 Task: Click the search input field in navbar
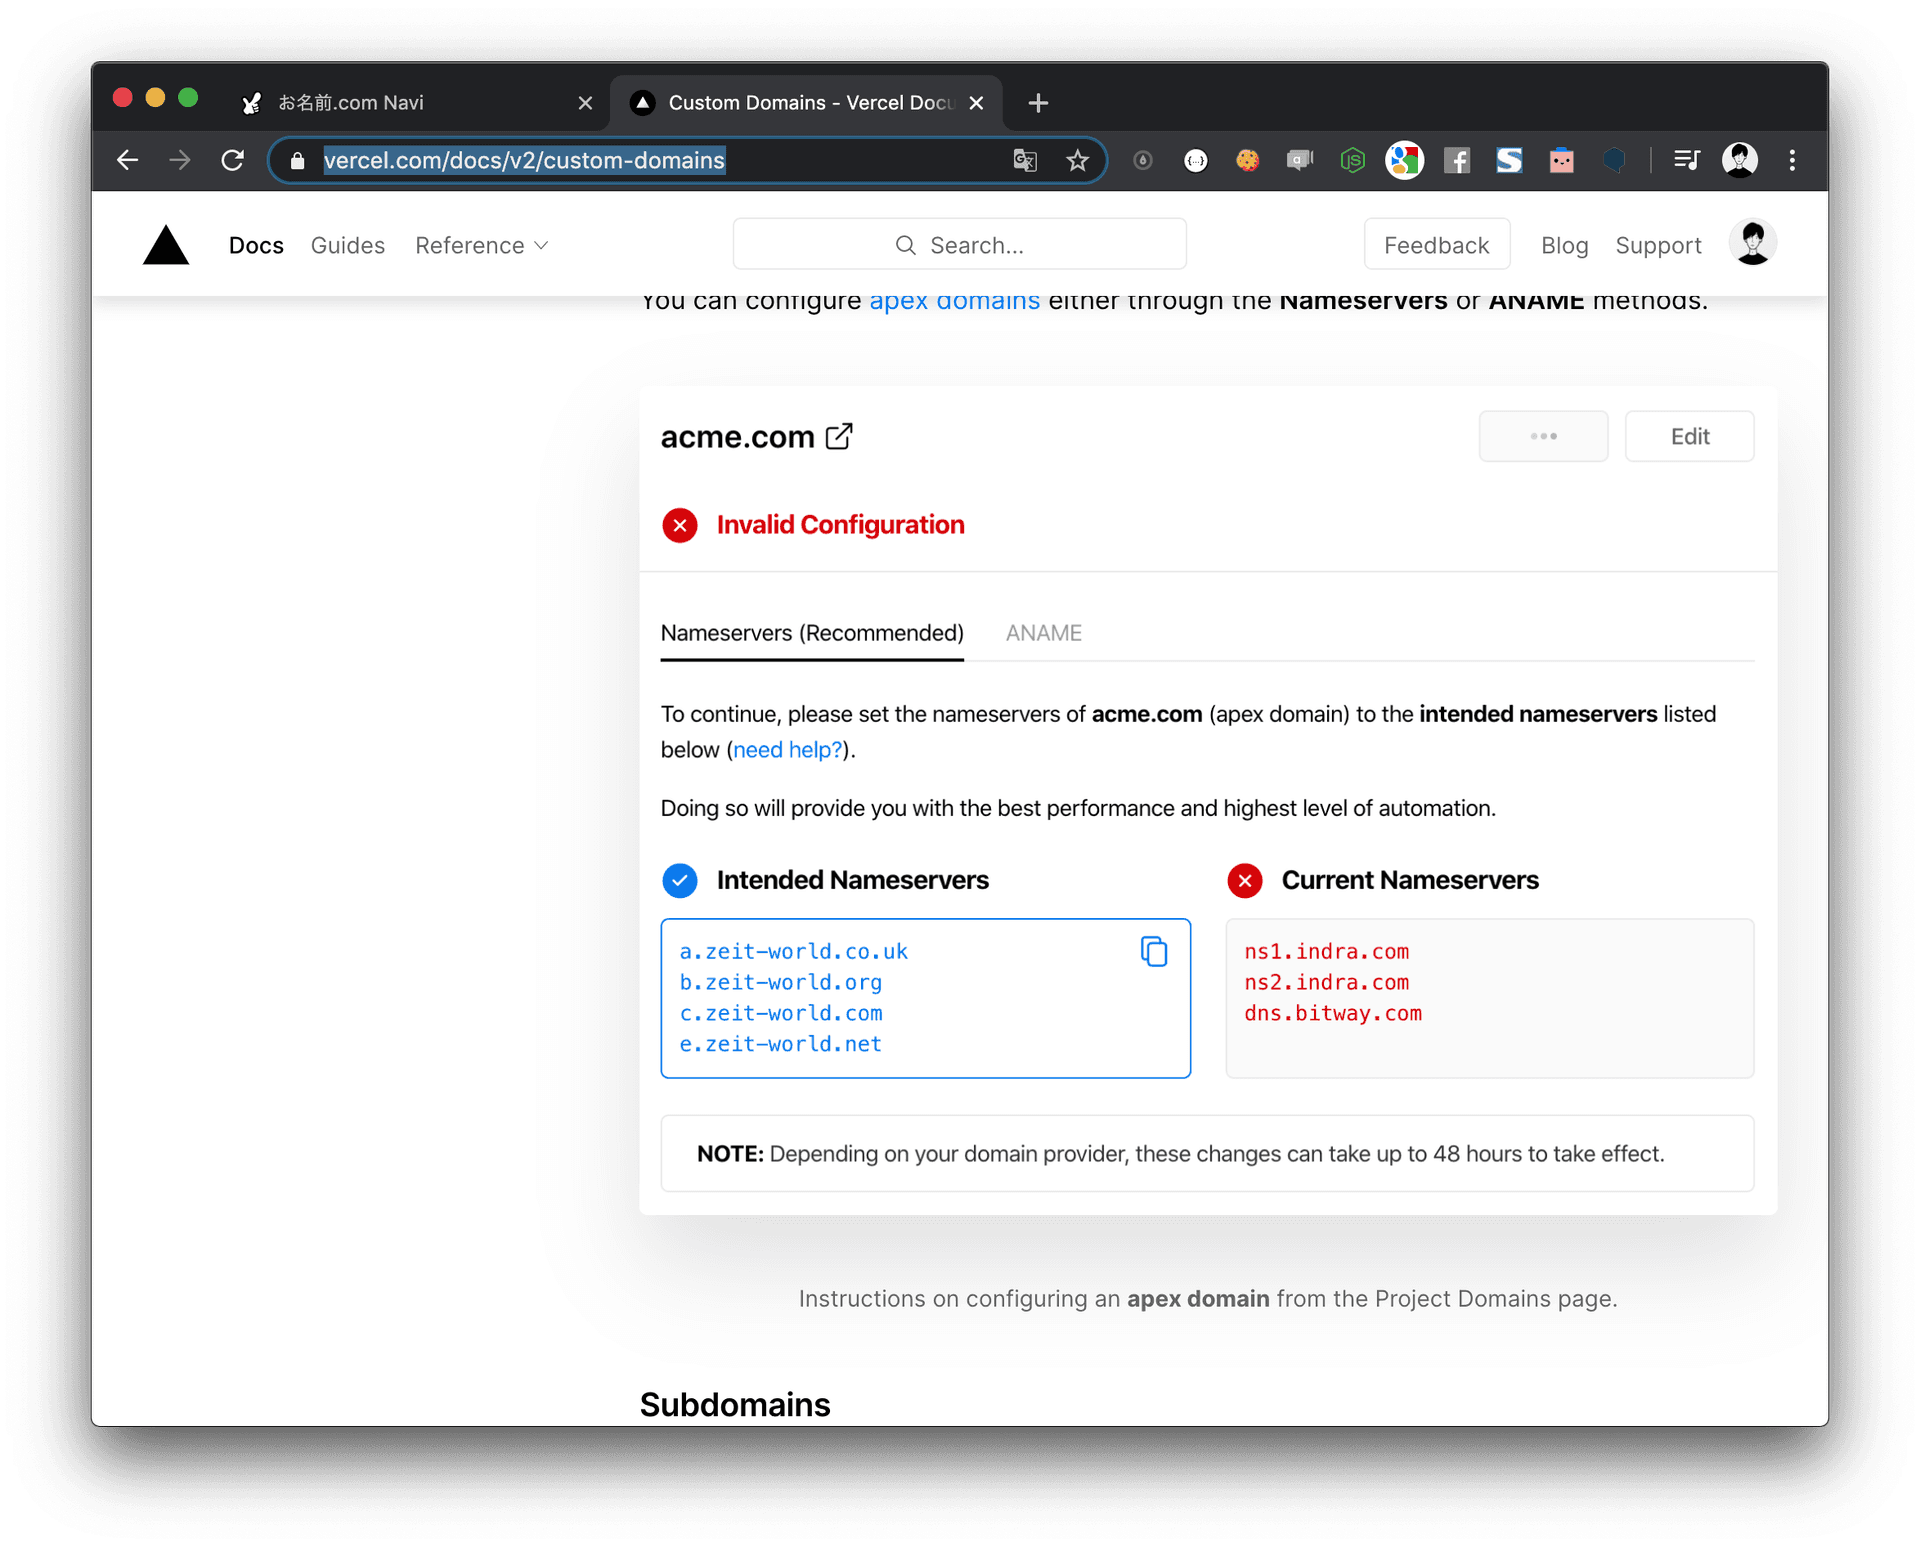coord(962,245)
